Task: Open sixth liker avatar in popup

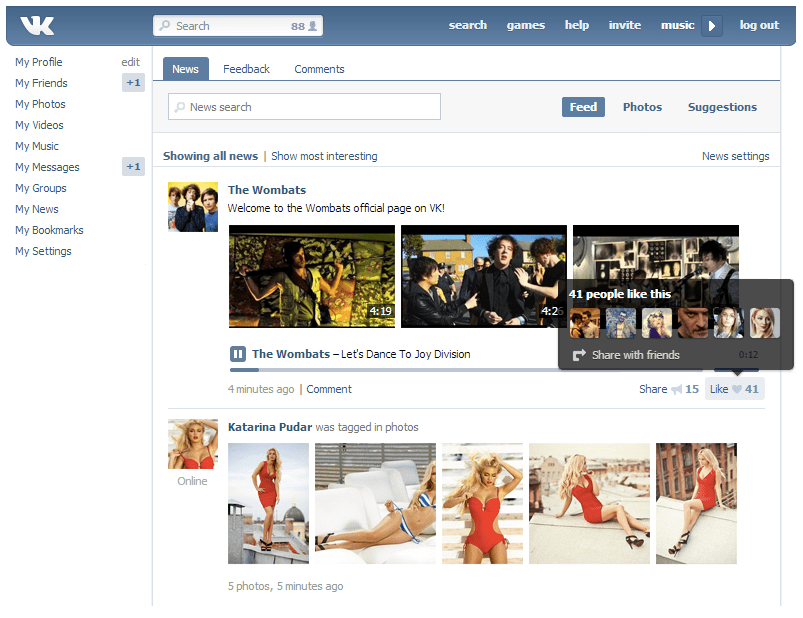Action: point(765,323)
